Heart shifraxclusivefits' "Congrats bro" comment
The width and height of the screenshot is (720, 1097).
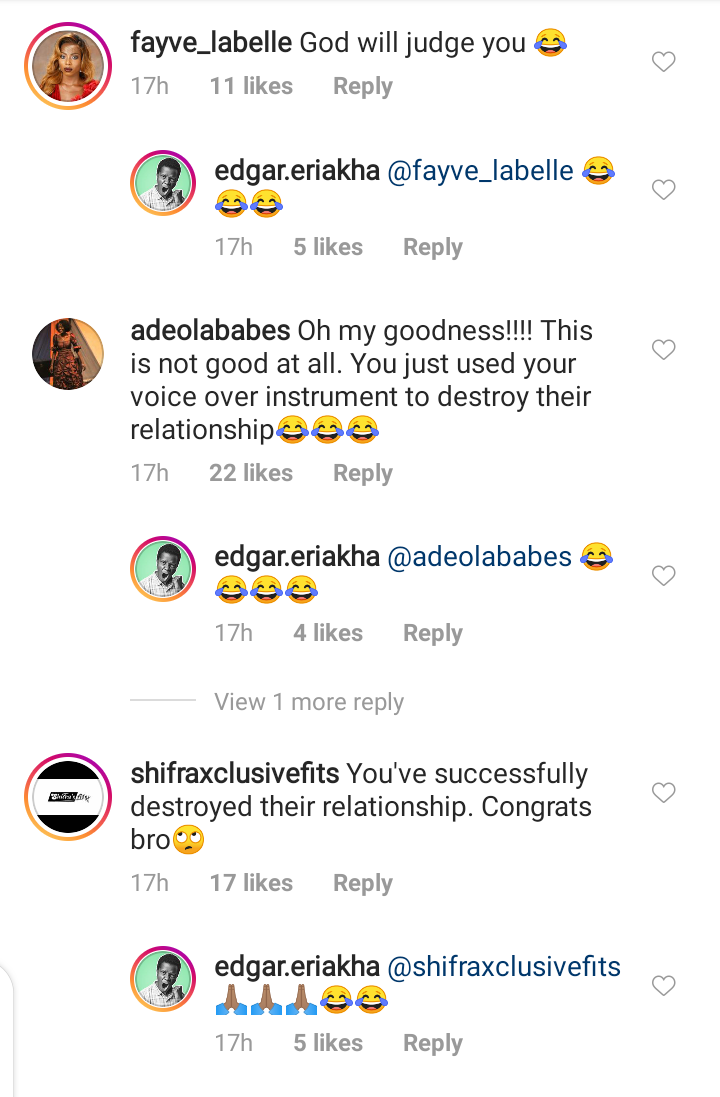point(663,793)
